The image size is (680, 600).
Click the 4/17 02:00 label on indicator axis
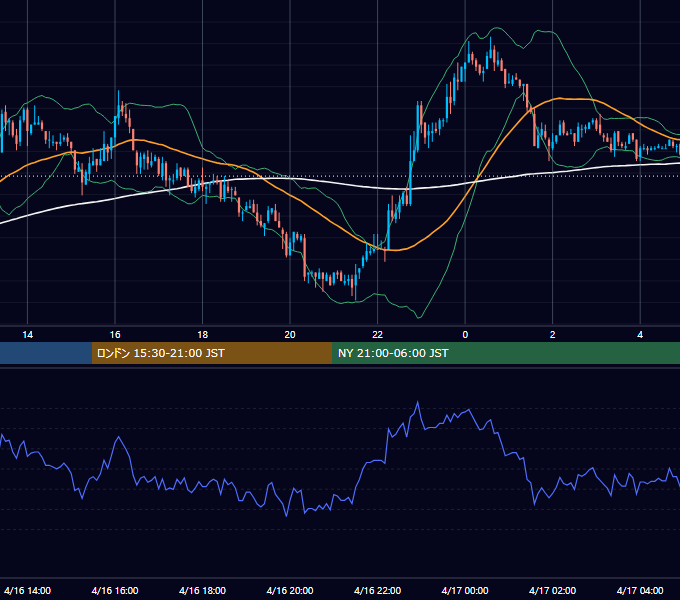(x=552, y=590)
